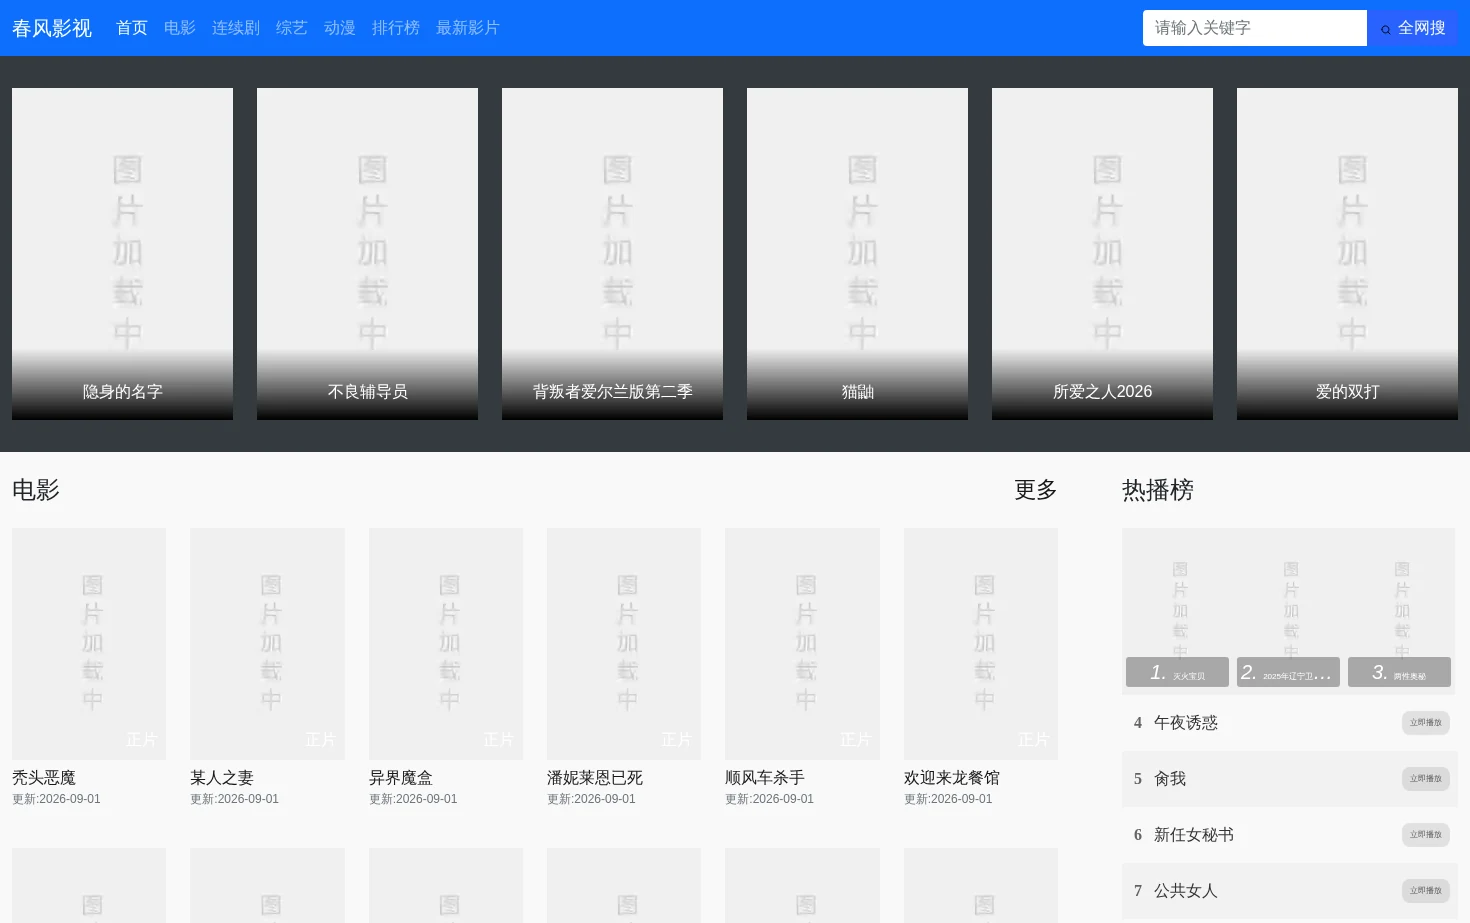The height and width of the screenshot is (923, 1470).
Task: Click 立即播放 for 公共女人
Action: point(1426,891)
